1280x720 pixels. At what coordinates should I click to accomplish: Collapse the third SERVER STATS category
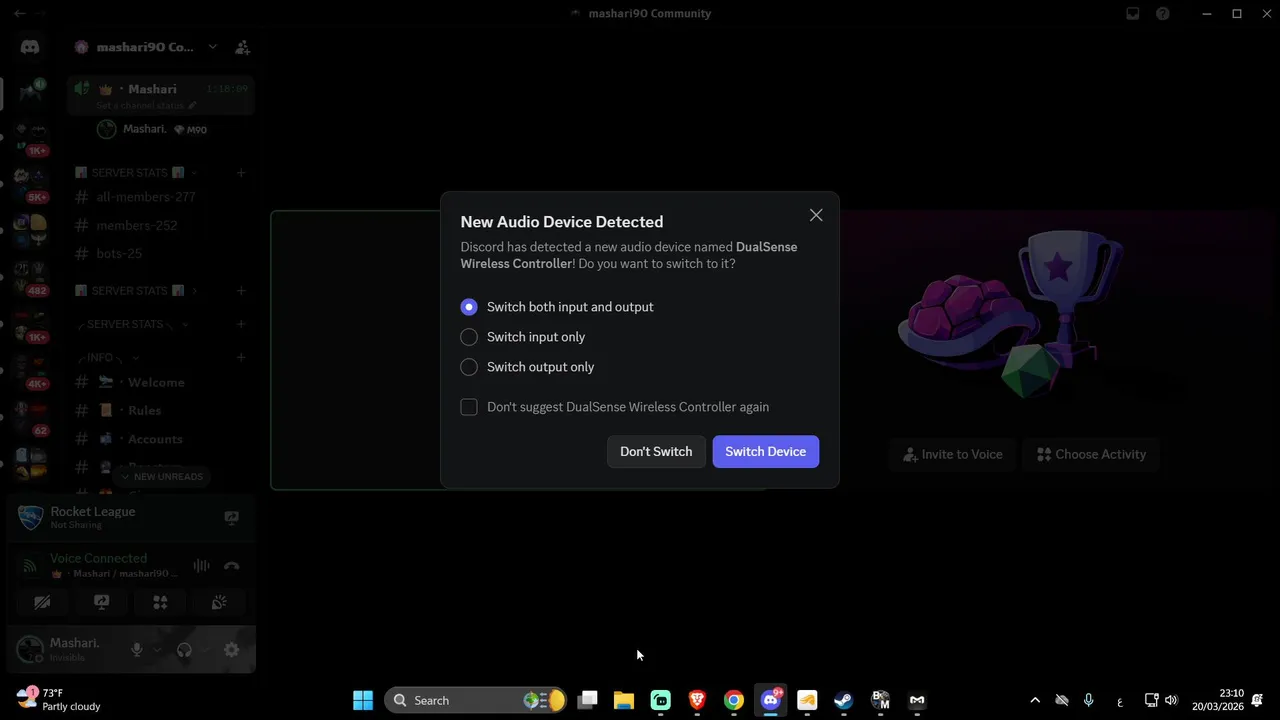(132, 324)
